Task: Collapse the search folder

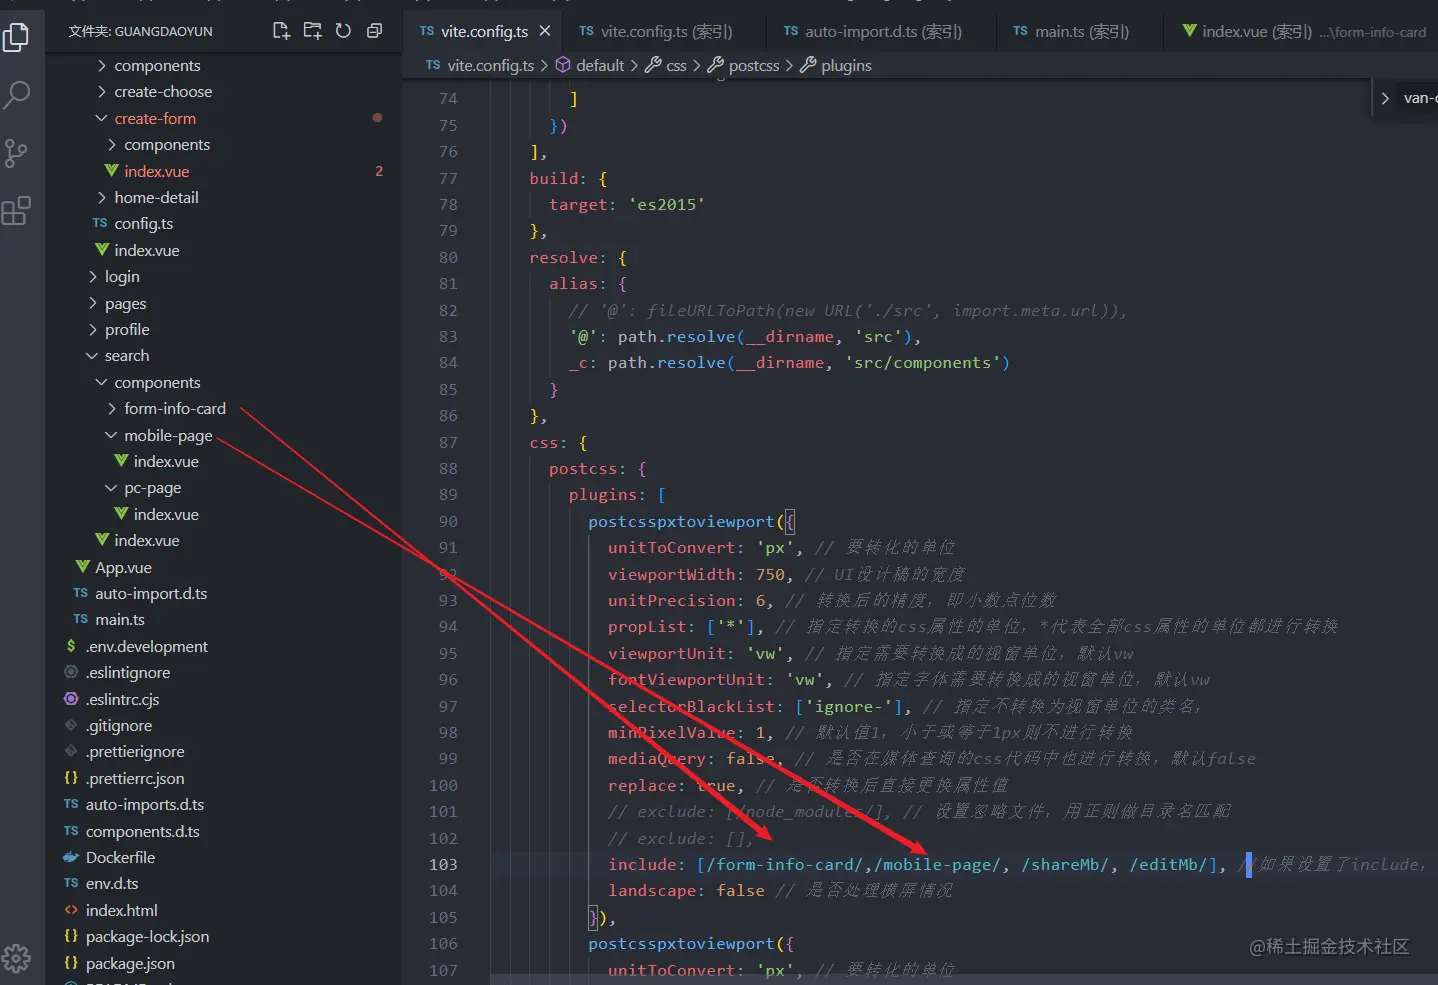Action: pyautogui.click(x=127, y=356)
